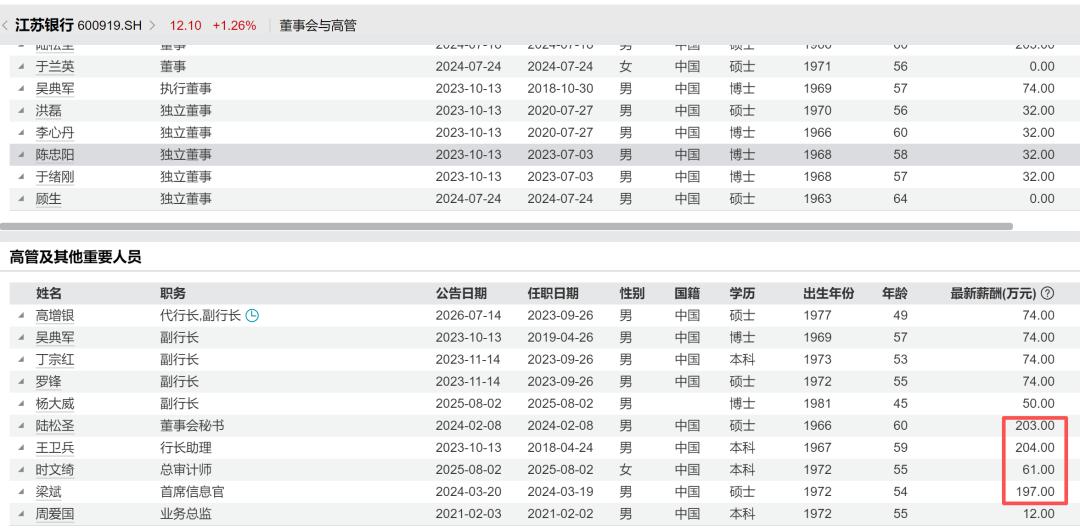Expand the 罗锋 row triangle
Image resolution: width=1080 pixels, height=530 pixels.
tap(21, 382)
